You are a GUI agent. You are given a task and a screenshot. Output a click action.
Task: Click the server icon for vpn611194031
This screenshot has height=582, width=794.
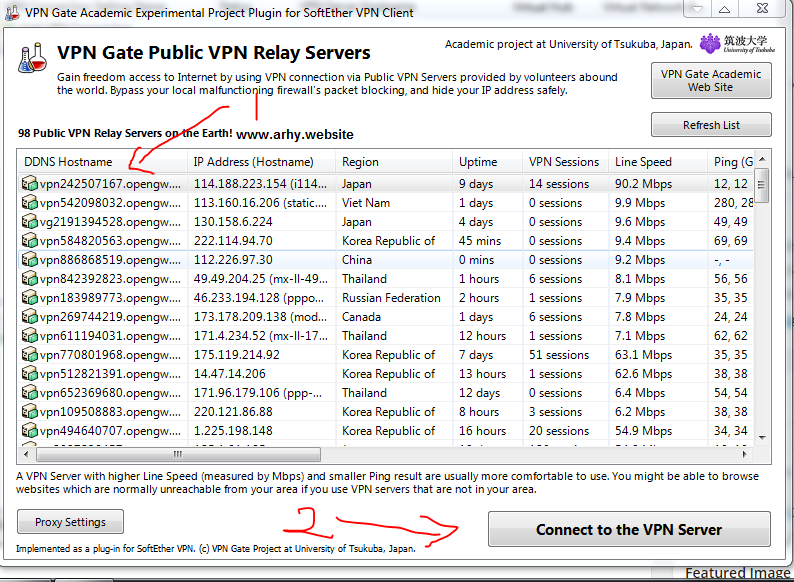click(30, 335)
